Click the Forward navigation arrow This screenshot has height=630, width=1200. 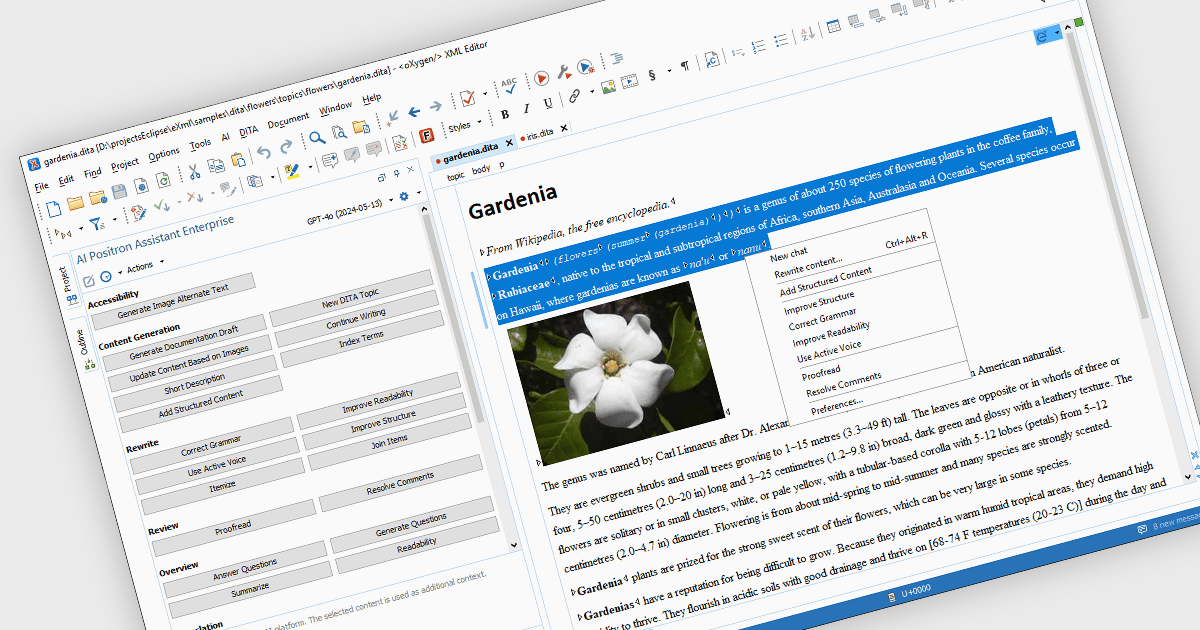click(436, 106)
